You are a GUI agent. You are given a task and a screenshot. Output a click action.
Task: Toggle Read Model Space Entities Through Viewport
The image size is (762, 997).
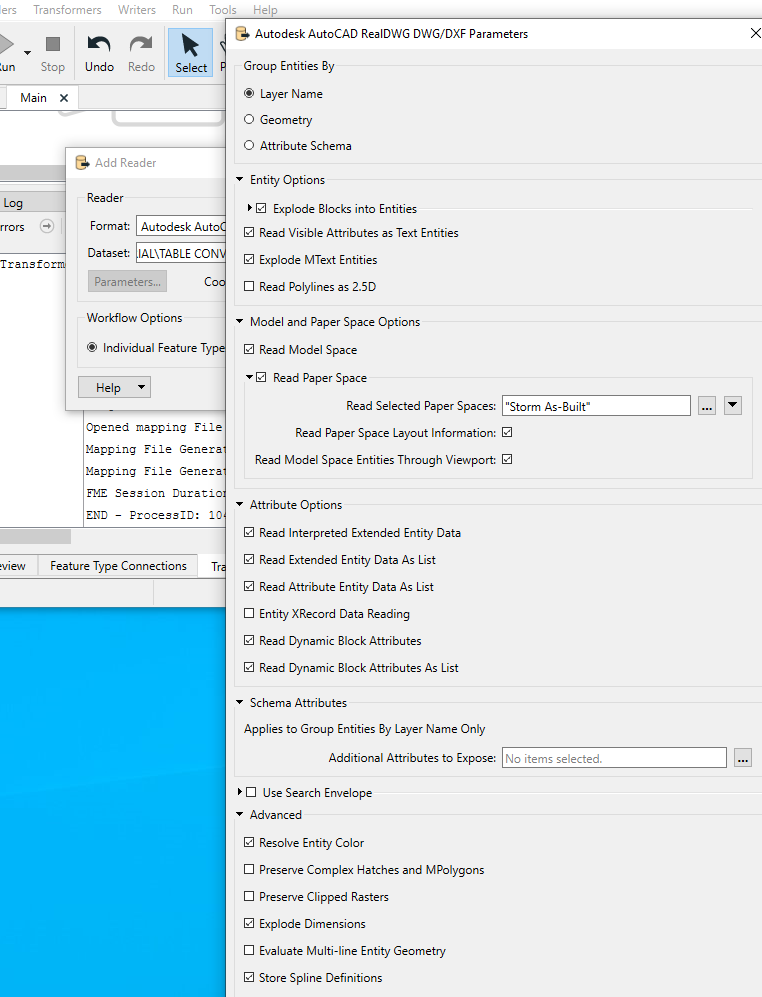tap(507, 459)
